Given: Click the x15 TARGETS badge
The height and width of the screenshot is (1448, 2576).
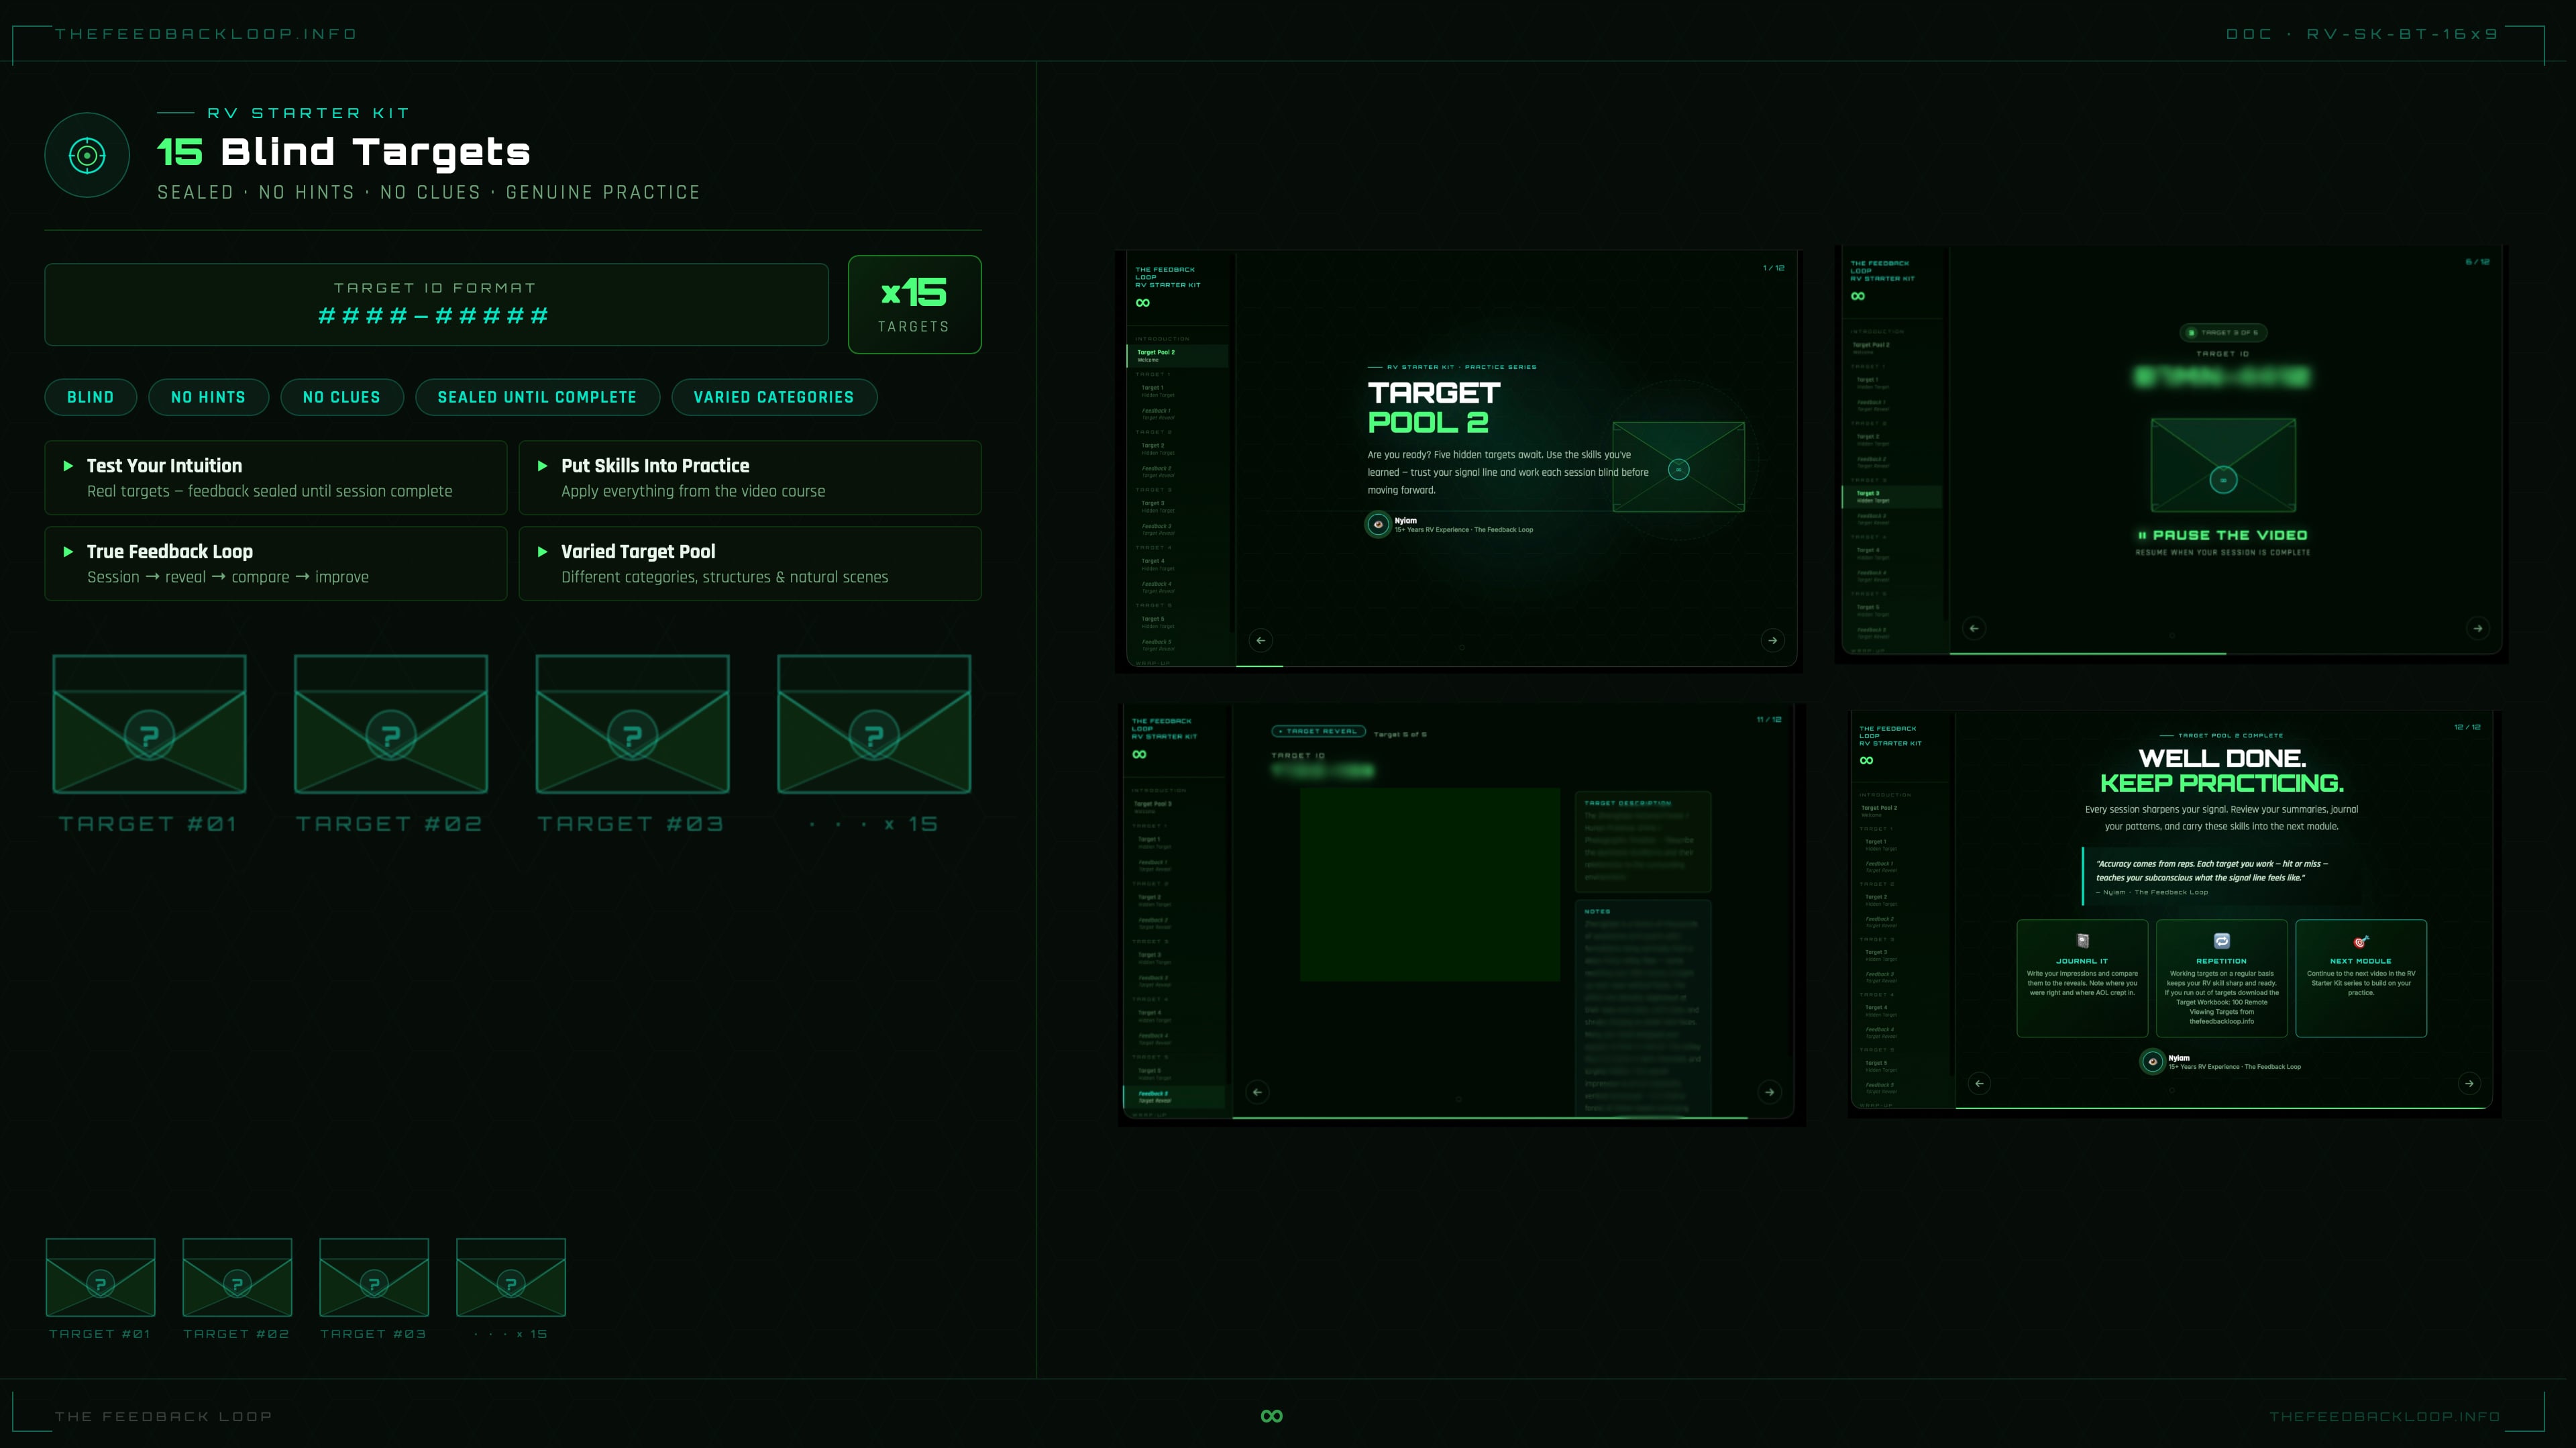Looking at the screenshot, I should (x=914, y=304).
